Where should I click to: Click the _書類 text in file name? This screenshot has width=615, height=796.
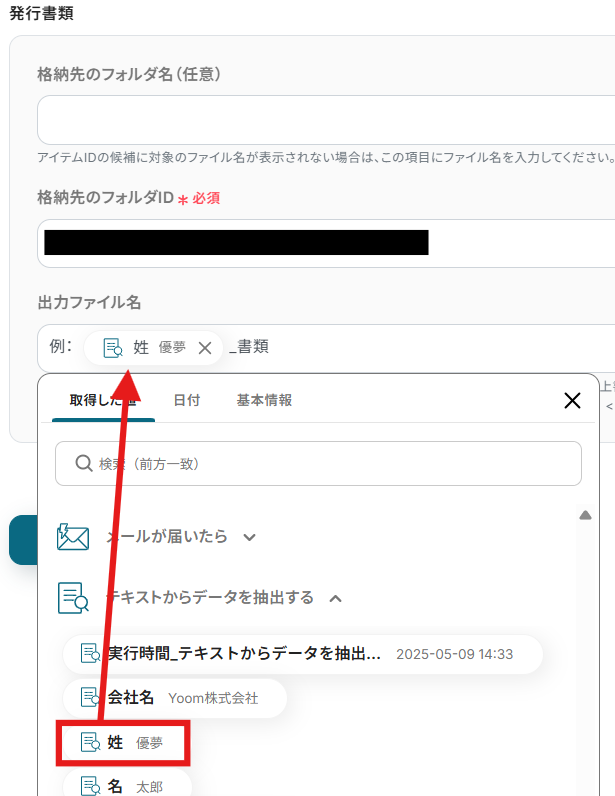tap(249, 347)
